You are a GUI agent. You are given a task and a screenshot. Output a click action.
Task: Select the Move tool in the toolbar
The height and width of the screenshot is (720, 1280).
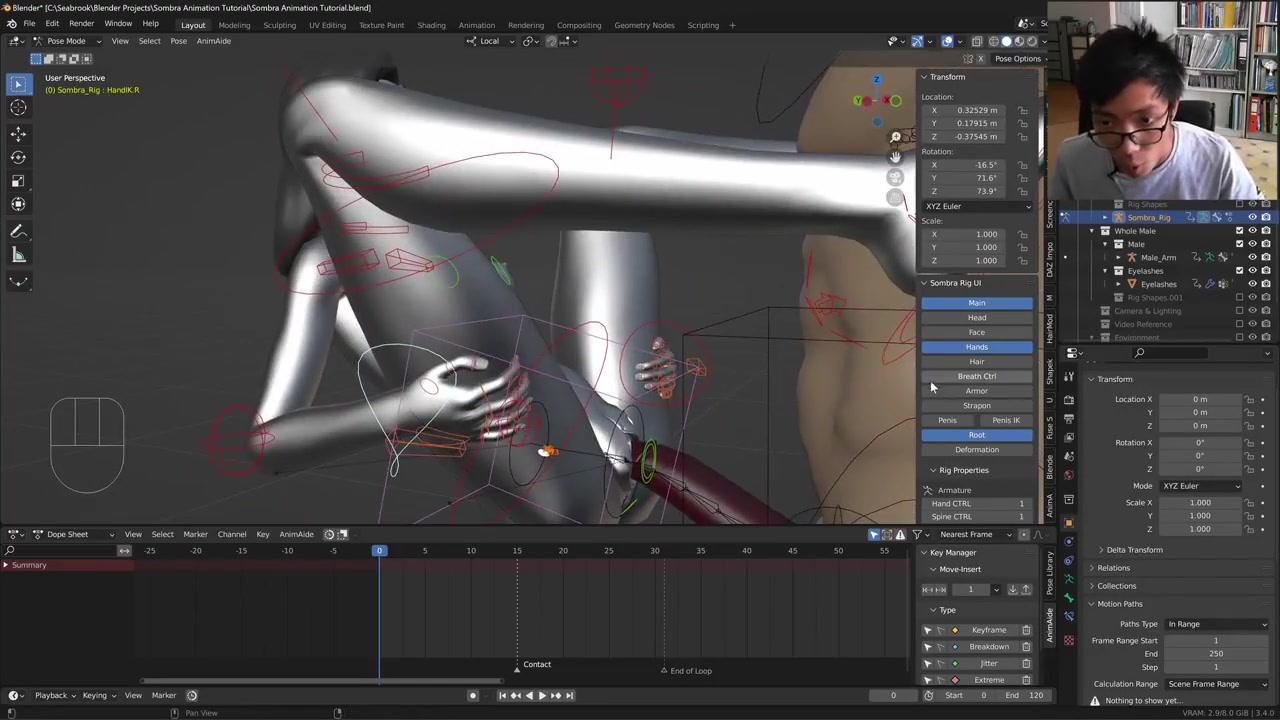[x=18, y=133]
